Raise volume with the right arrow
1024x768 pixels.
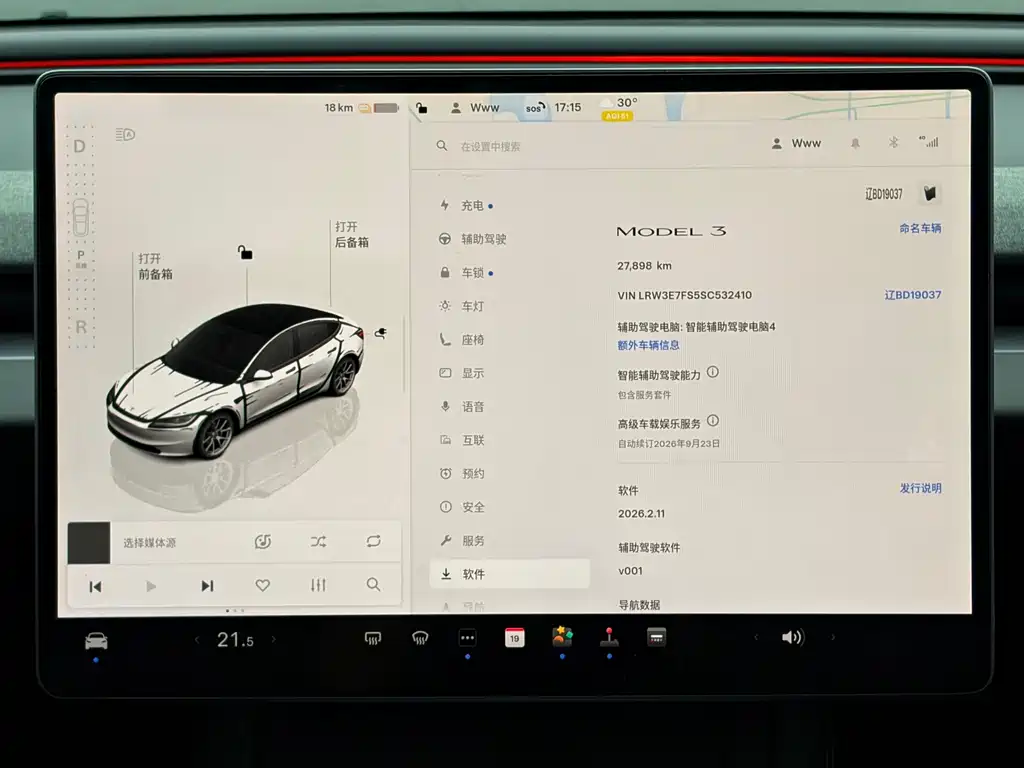coord(833,637)
